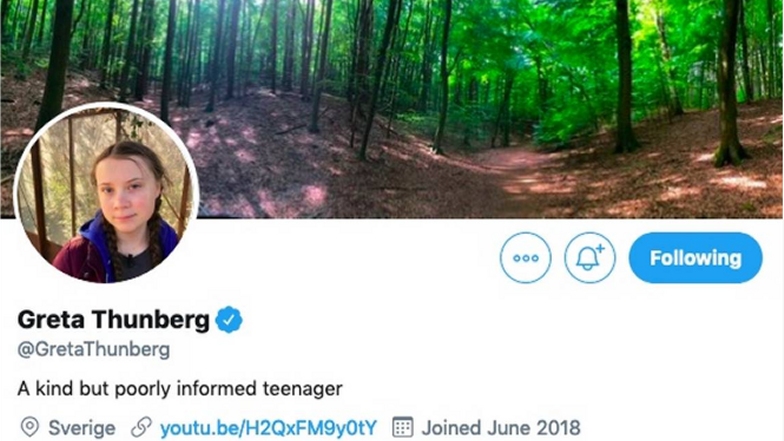This screenshot has height=441, width=784.
Task: Turn on notifications with the bell icon
Action: pyautogui.click(x=589, y=258)
